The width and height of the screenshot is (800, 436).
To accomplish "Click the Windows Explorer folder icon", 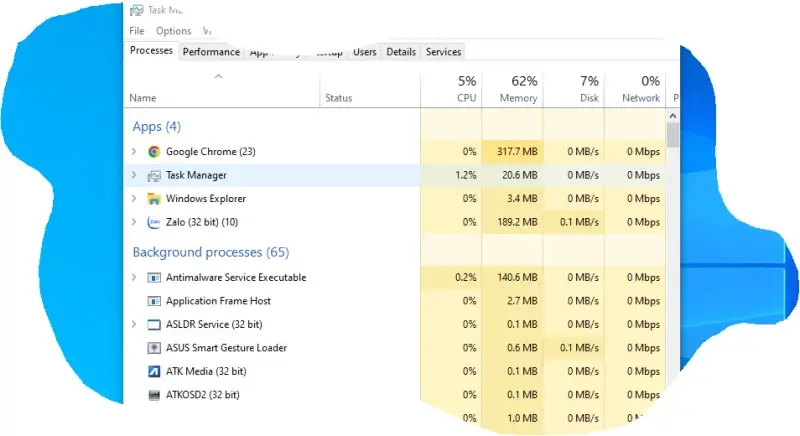I will [154, 199].
